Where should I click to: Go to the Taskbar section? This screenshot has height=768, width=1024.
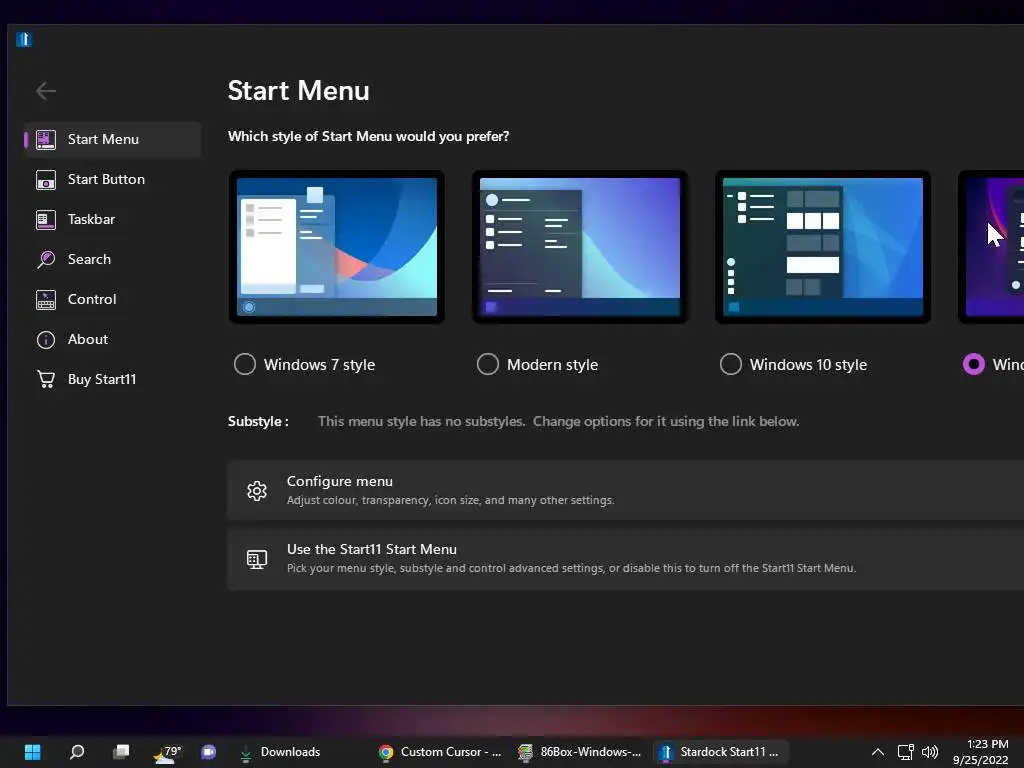tap(112, 219)
